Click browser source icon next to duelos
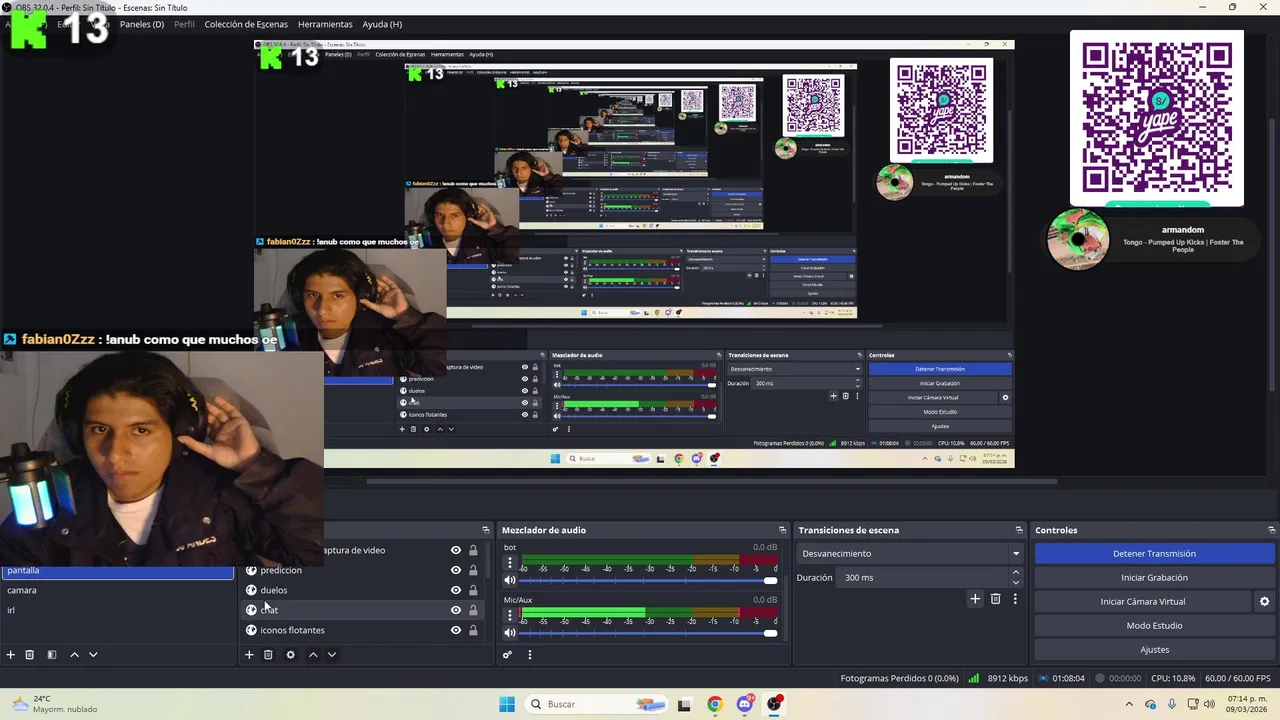 coord(251,590)
